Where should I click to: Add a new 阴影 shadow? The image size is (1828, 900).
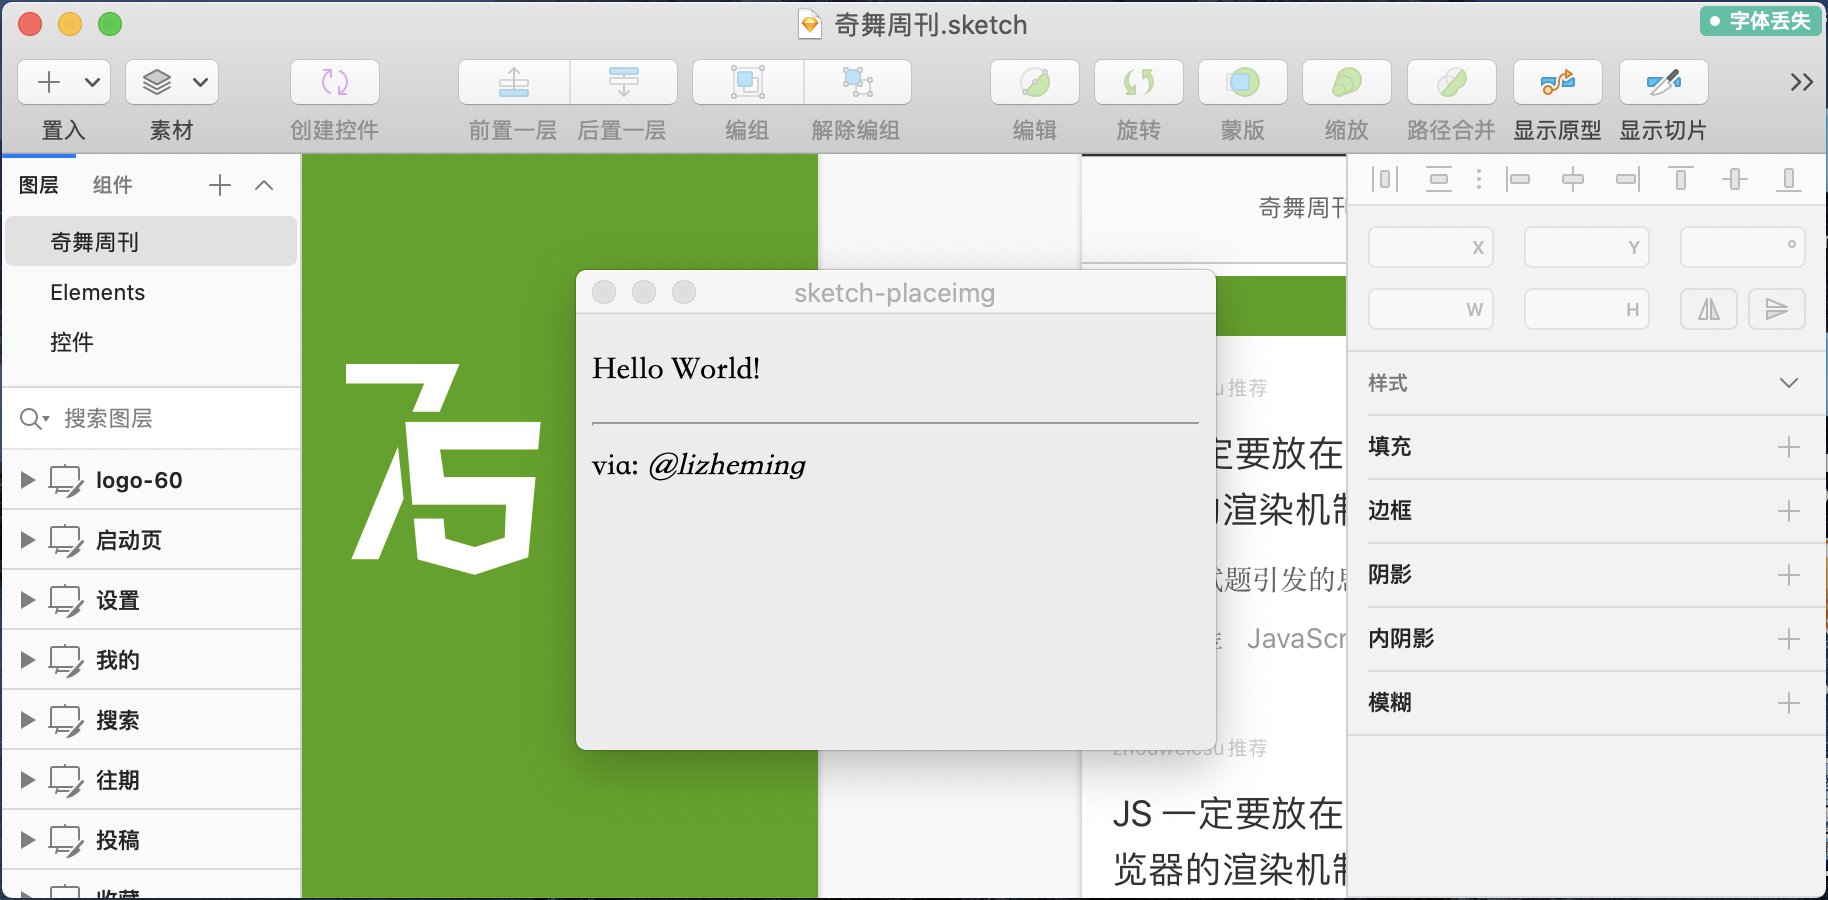1789,575
